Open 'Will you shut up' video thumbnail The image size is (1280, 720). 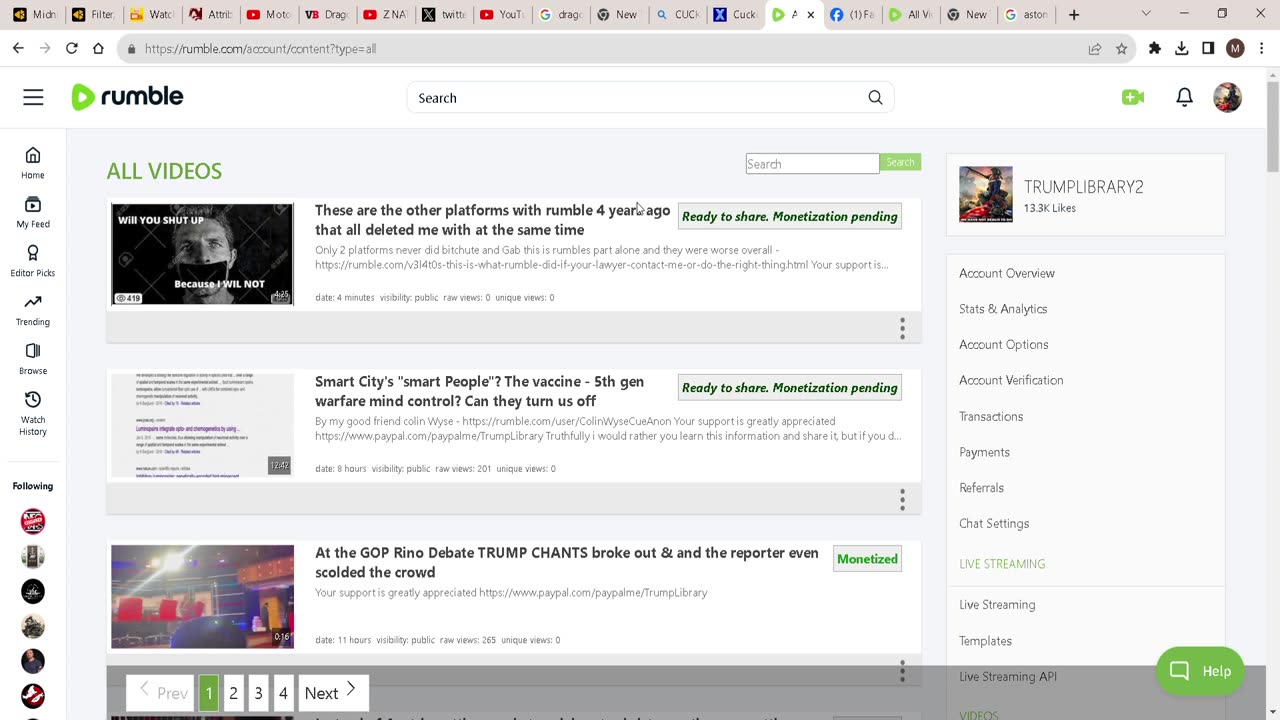[x=202, y=254]
